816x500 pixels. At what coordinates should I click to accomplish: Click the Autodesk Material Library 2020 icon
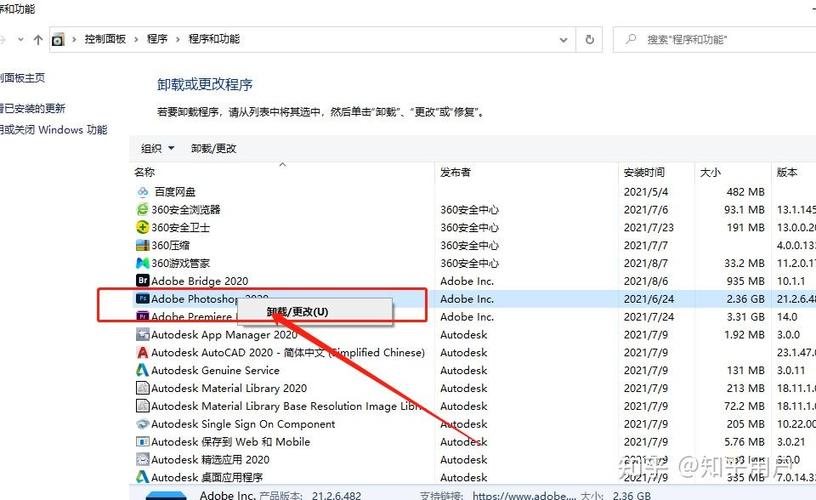tap(142, 388)
